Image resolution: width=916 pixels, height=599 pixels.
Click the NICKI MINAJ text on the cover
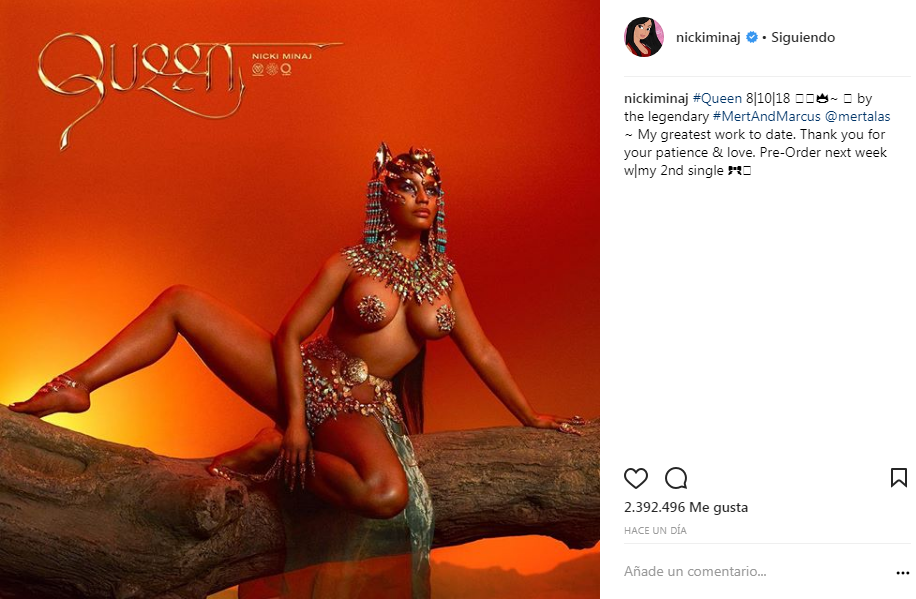[282, 56]
